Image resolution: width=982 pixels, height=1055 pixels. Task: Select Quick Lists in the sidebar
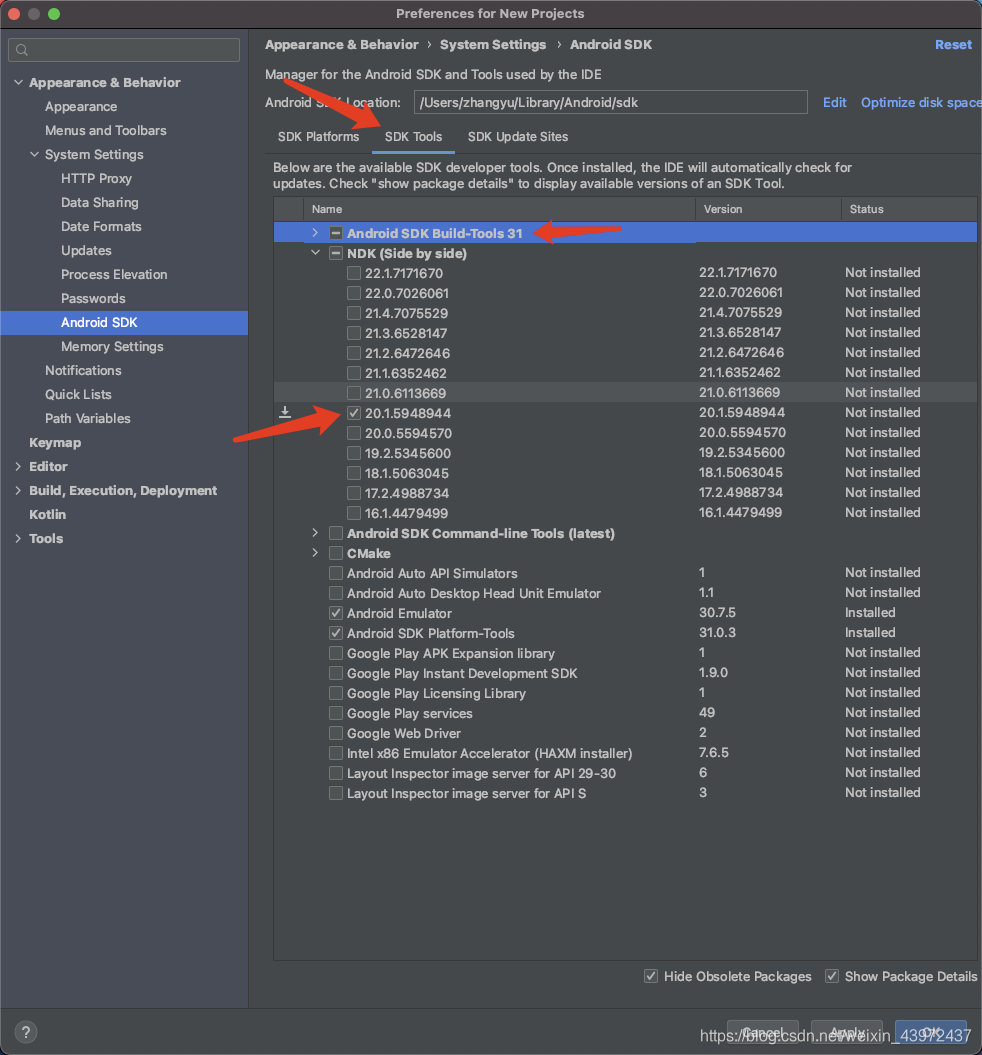[x=78, y=394]
